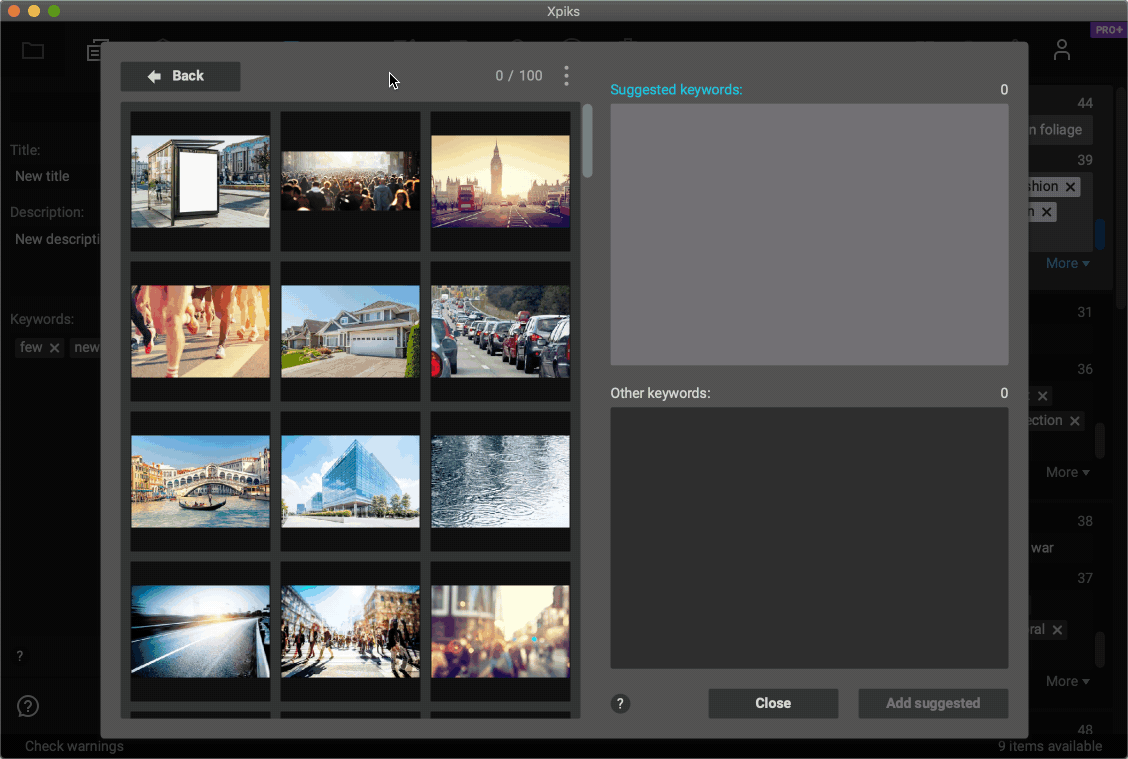Click the help icon beside Close button
This screenshot has width=1128, height=759.
pyautogui.click(x=621, y=703)
